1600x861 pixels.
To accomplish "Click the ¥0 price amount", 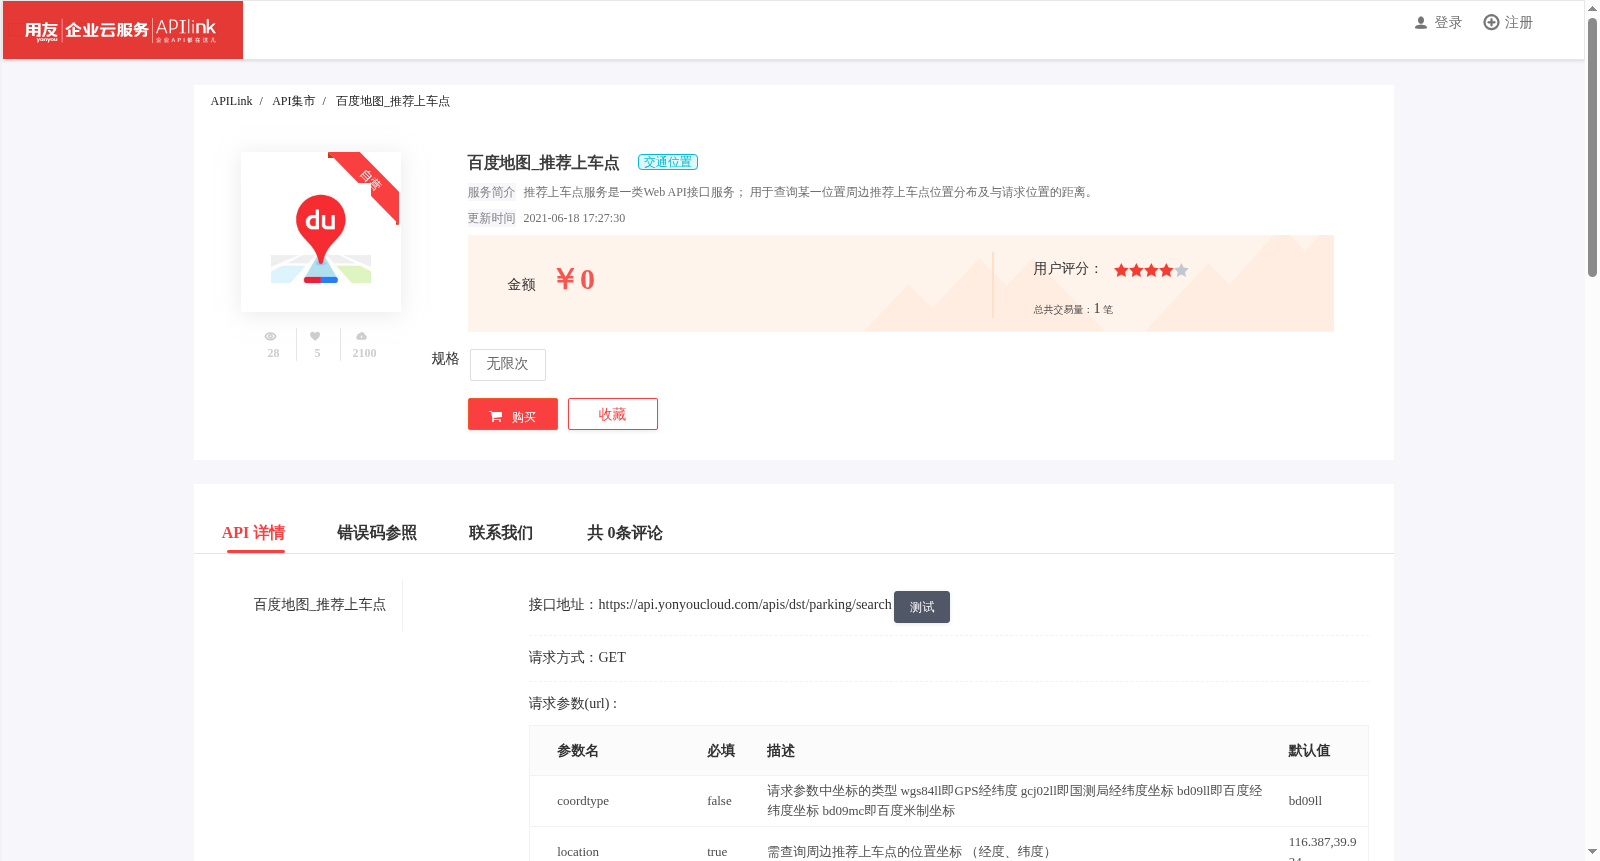I will pos(575,279).
